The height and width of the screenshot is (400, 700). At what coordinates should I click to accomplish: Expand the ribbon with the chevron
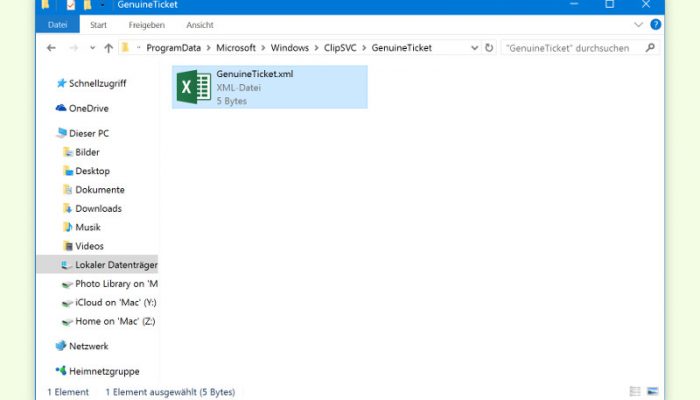[x=638, y=25]
